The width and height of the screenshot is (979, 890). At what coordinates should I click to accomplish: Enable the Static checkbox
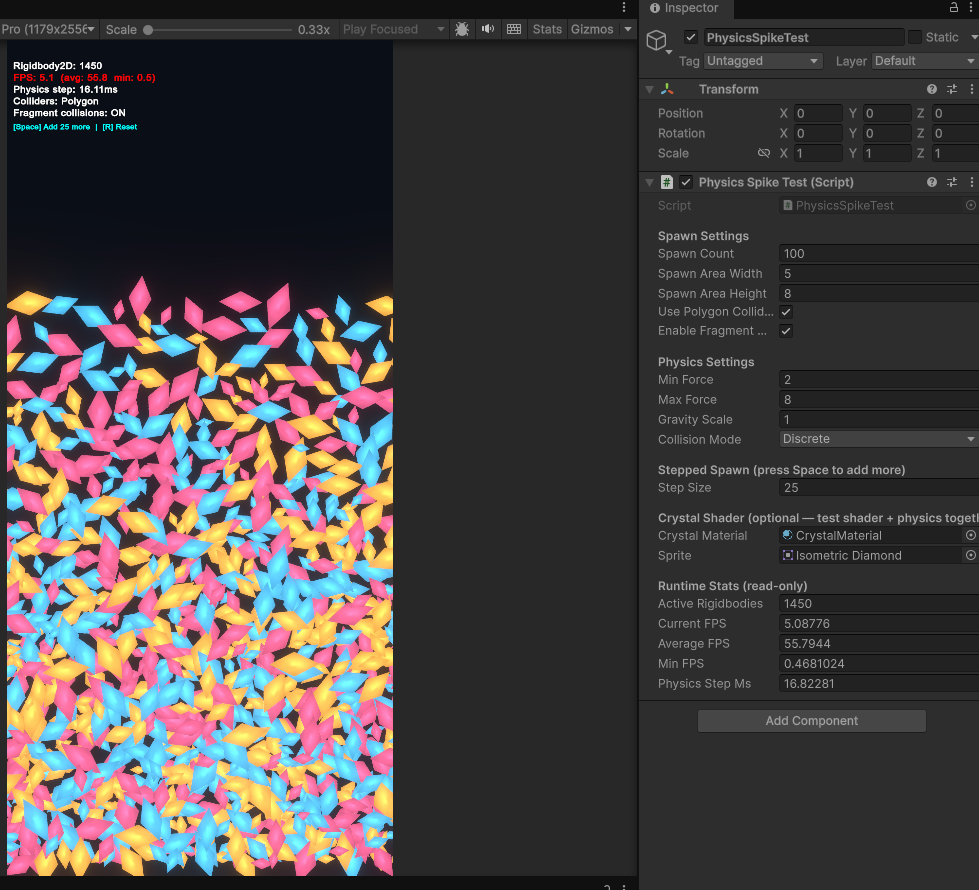(x=915, y=37)
